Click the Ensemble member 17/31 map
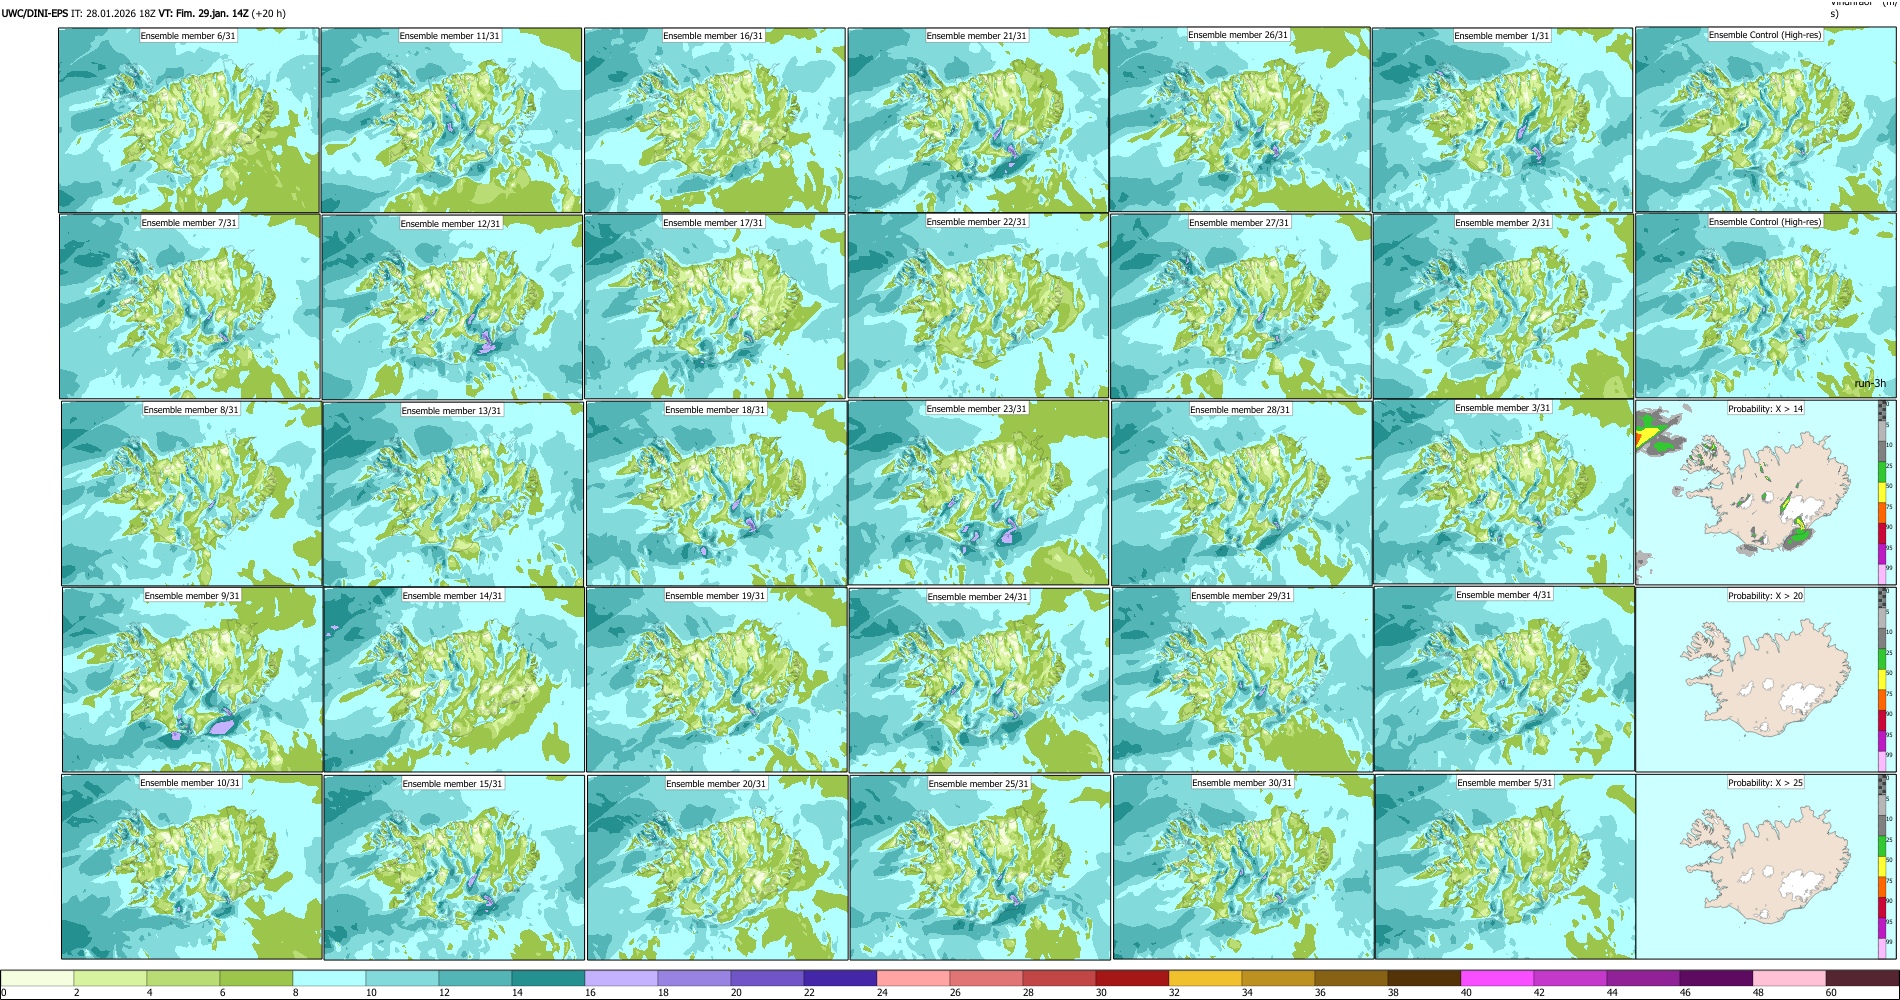Screen dimensions: 1900x1000 pyautogui.click(x=715, y=307)
